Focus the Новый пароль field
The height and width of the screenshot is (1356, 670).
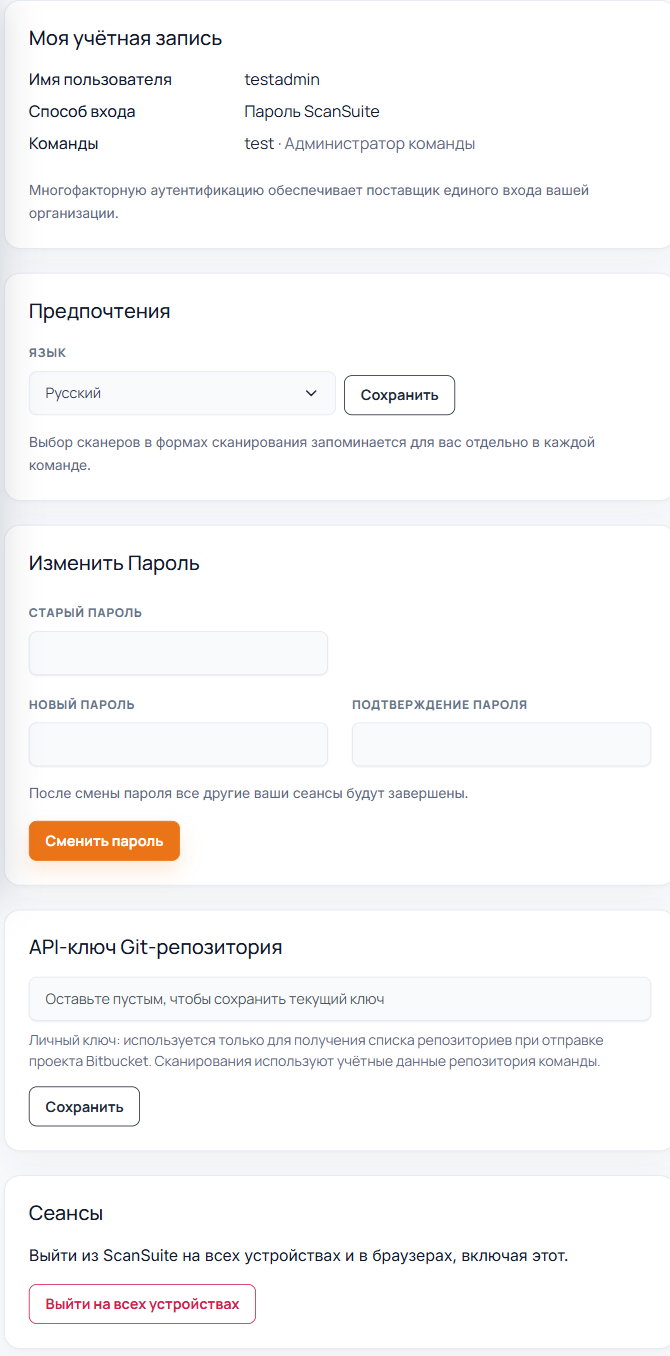[178, 745]
